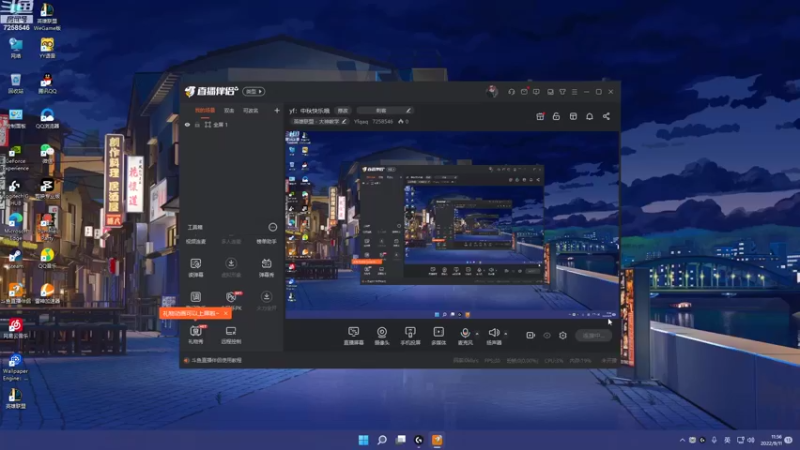This screenshot has width=800, height=450.
Task: Add a camera source (摄像头)
Action: pos(382,336)
